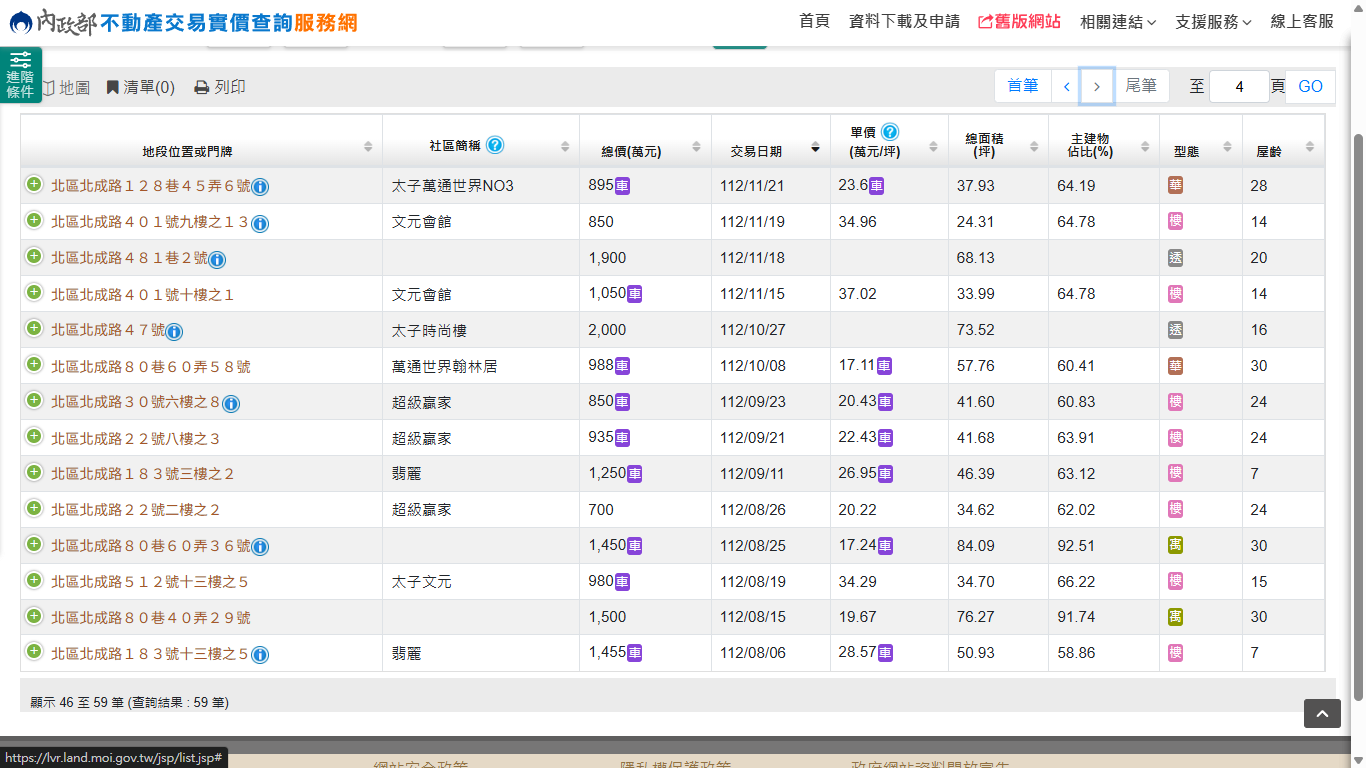Image resolution: width=1366 pixels, height=768 pixels.
Task: Expand row 北區北成路128巷45弄6號 with plus icon
Action: [34, 184]
